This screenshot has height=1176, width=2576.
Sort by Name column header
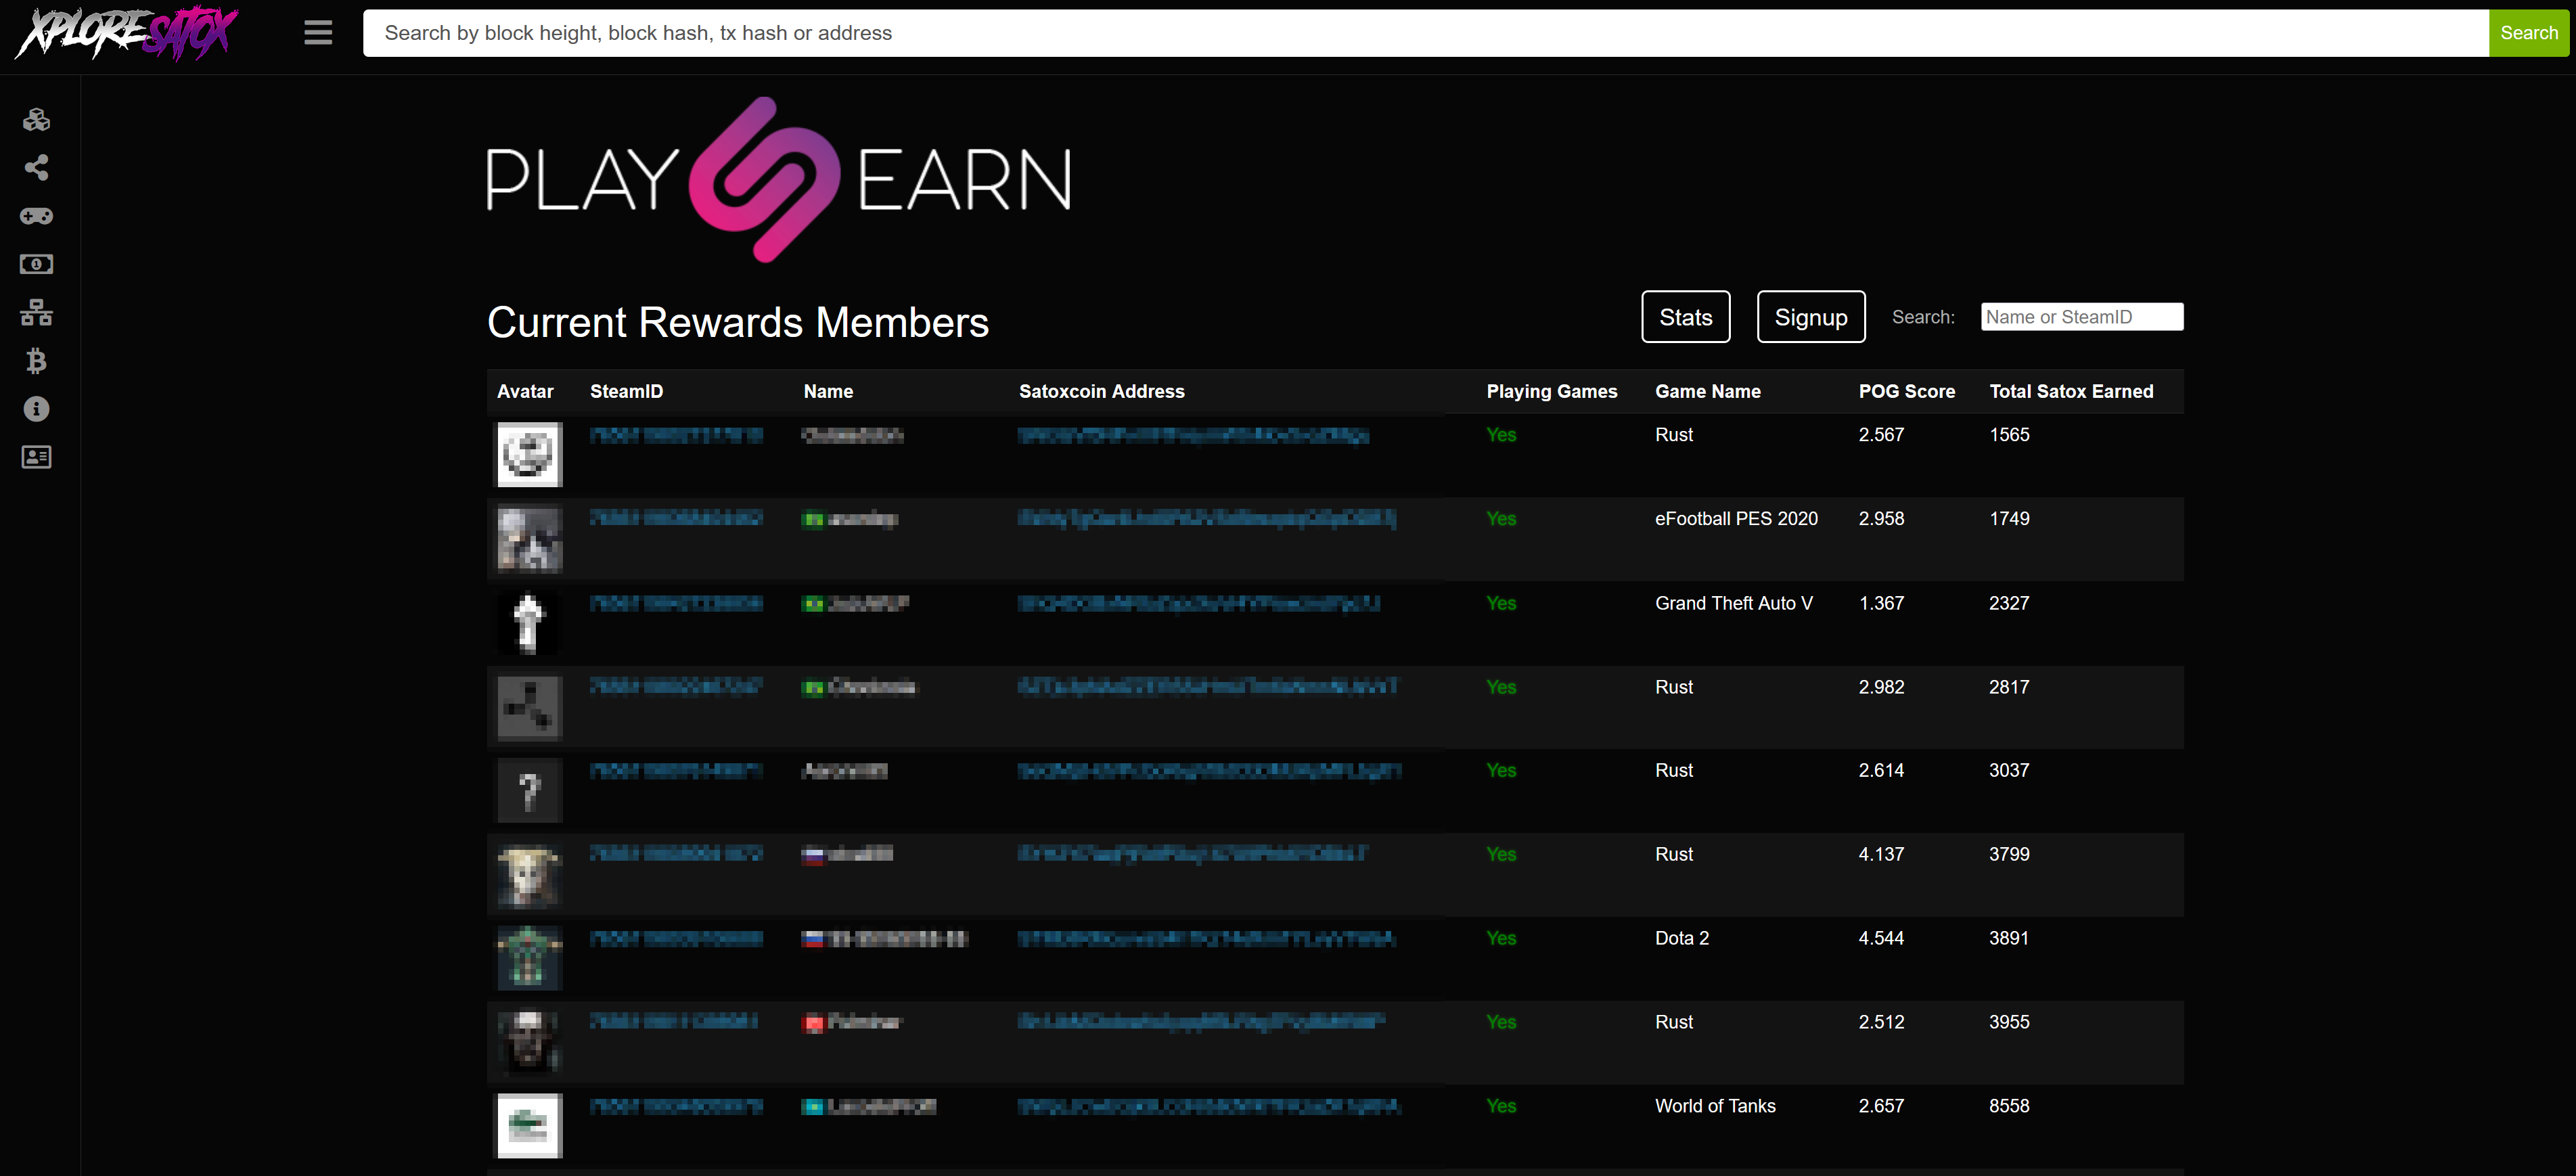pos(828,392)
